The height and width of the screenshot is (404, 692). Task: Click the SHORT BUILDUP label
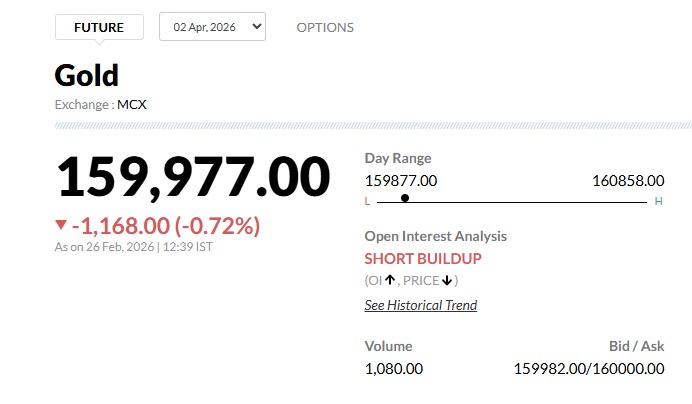click(x=423, y=259)
